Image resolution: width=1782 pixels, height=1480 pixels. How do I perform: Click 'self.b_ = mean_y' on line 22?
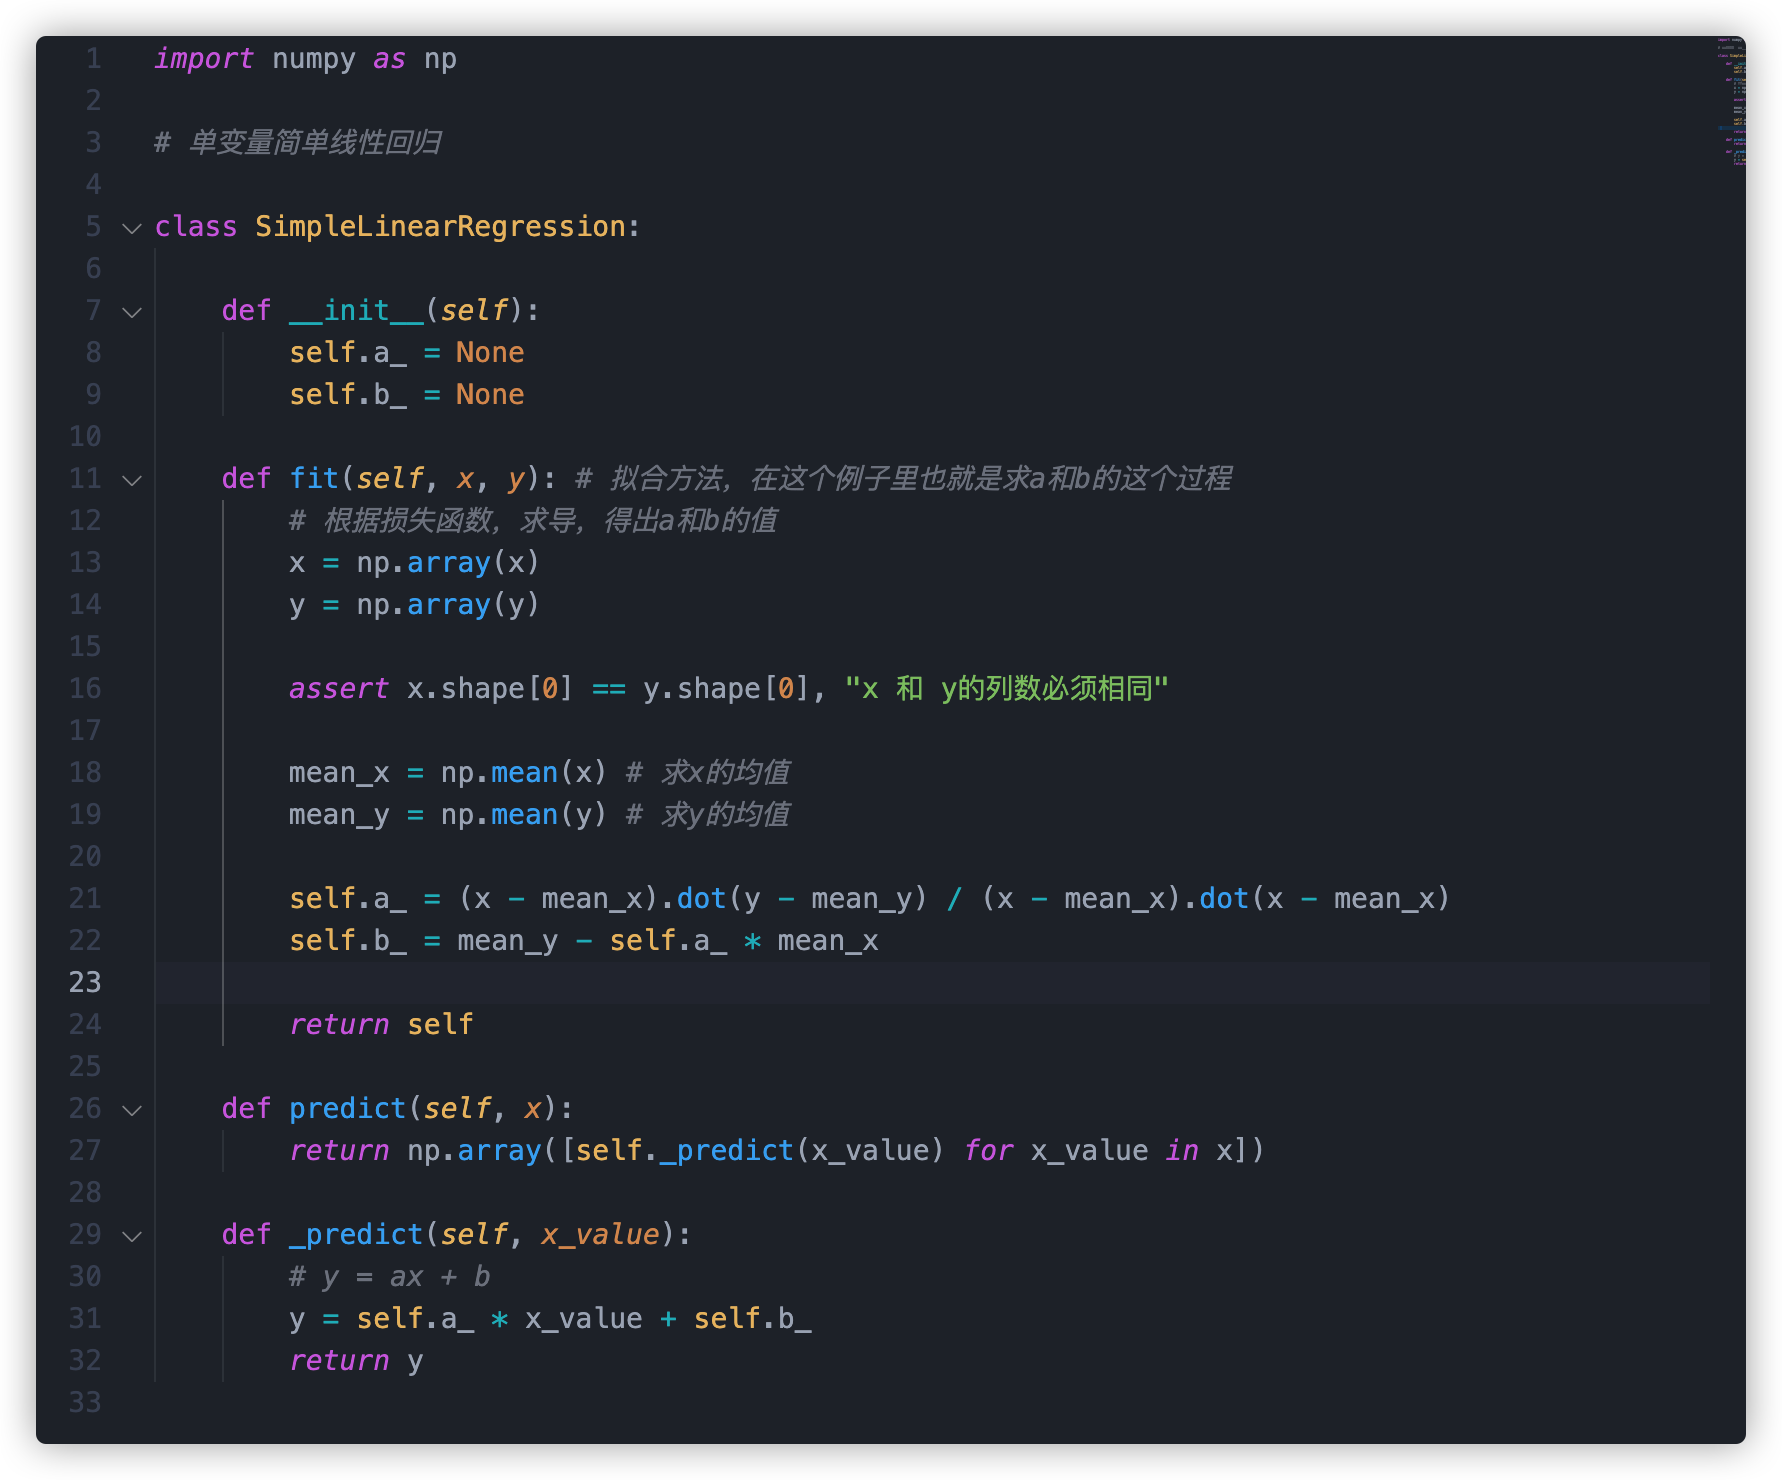(x=423, y=941)
